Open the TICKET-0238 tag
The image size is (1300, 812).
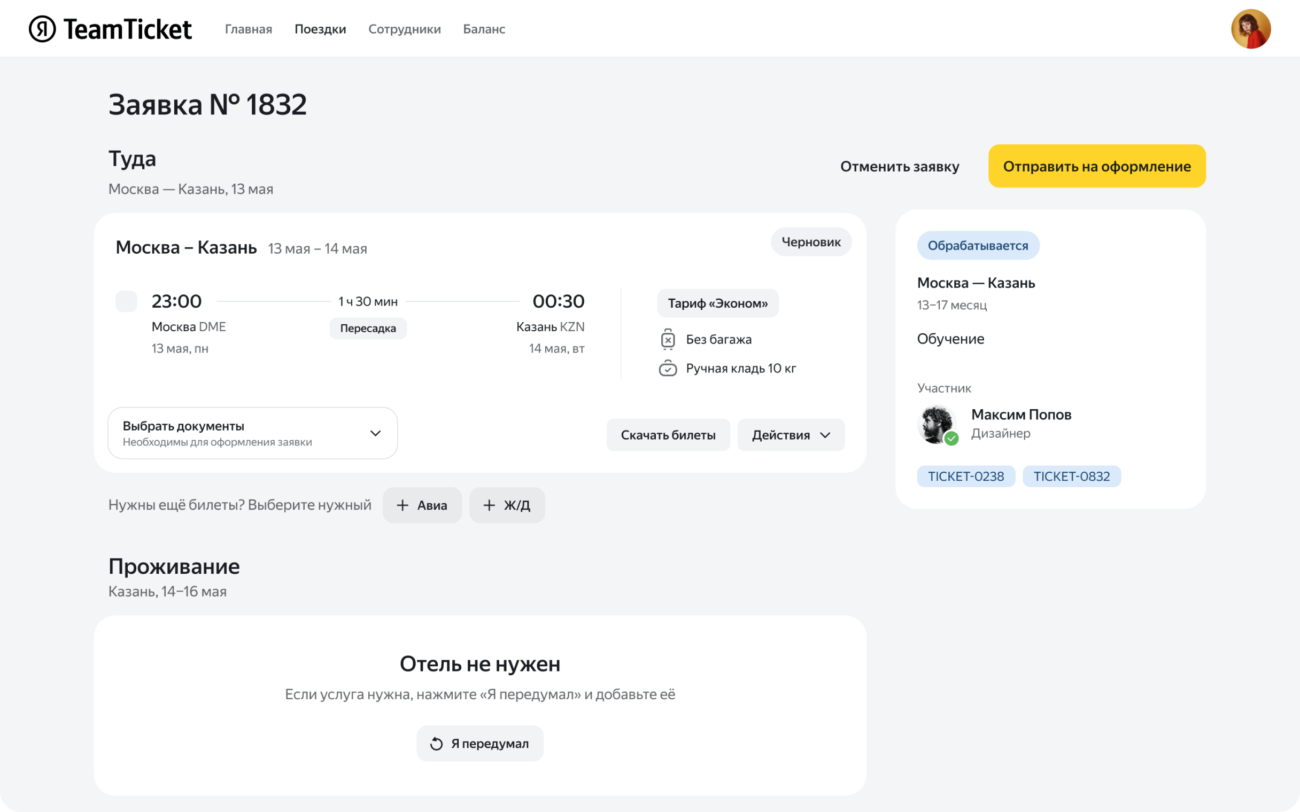966,476
